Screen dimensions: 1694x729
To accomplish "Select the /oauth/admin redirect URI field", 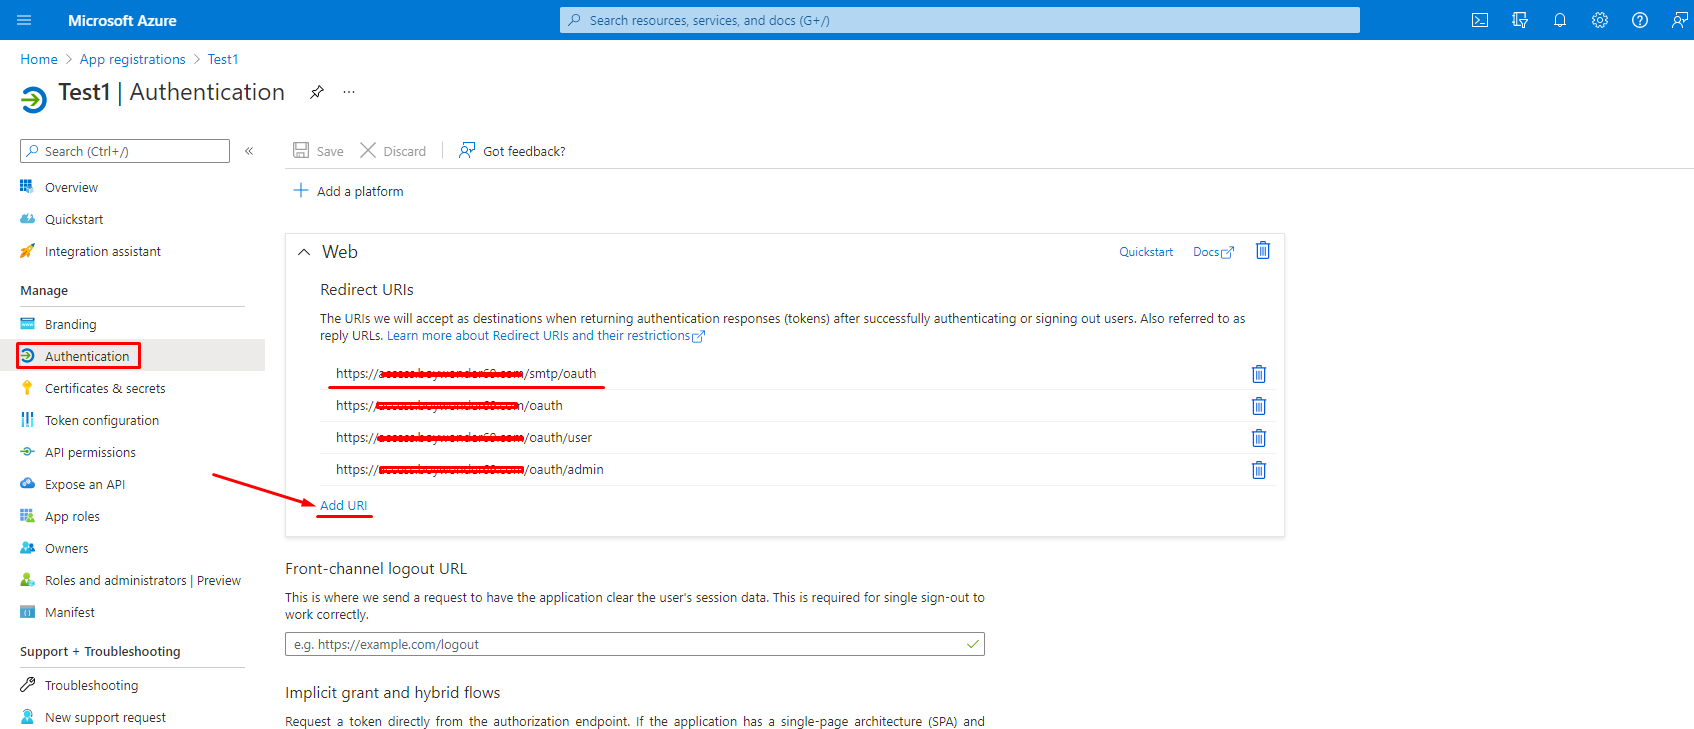I will click(785, 470).
